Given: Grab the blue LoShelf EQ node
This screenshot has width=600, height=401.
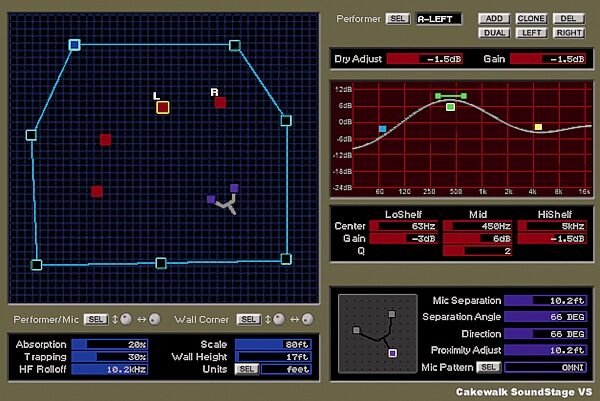Looking at the screenshot, I should click(382, 129).
